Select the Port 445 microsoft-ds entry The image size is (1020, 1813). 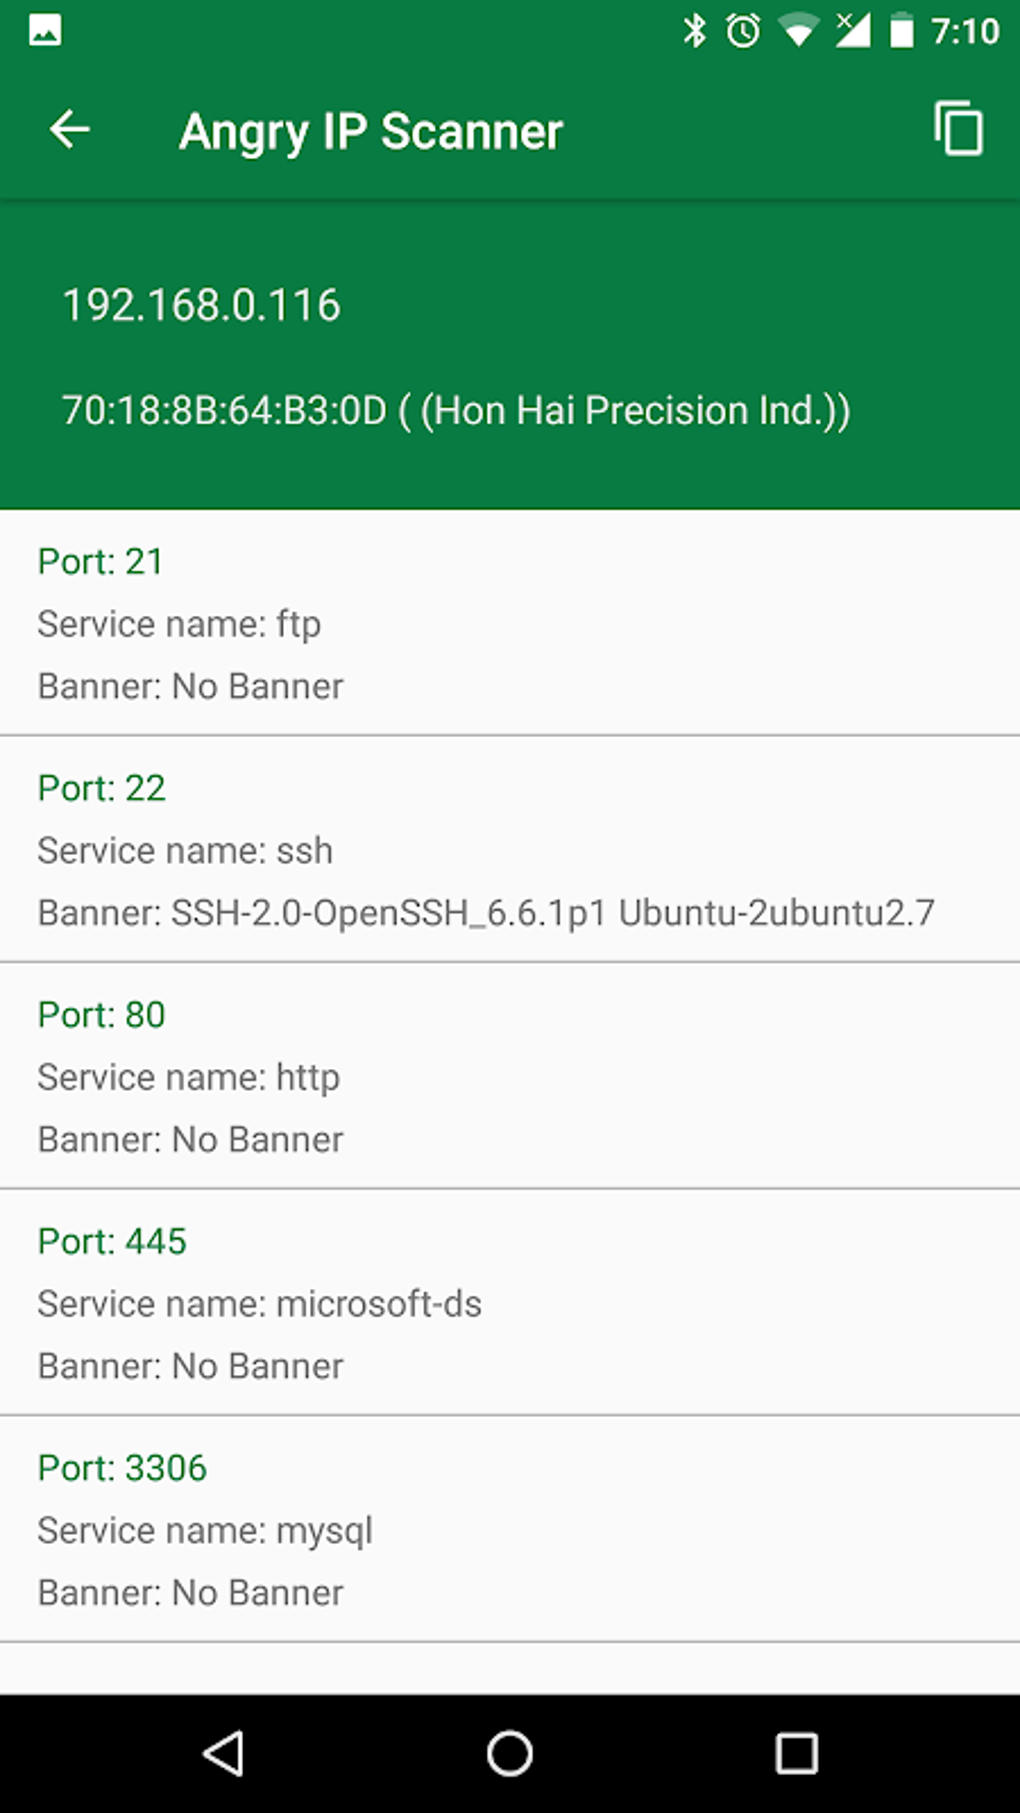pyautogui.click(x=510, y=1302)
